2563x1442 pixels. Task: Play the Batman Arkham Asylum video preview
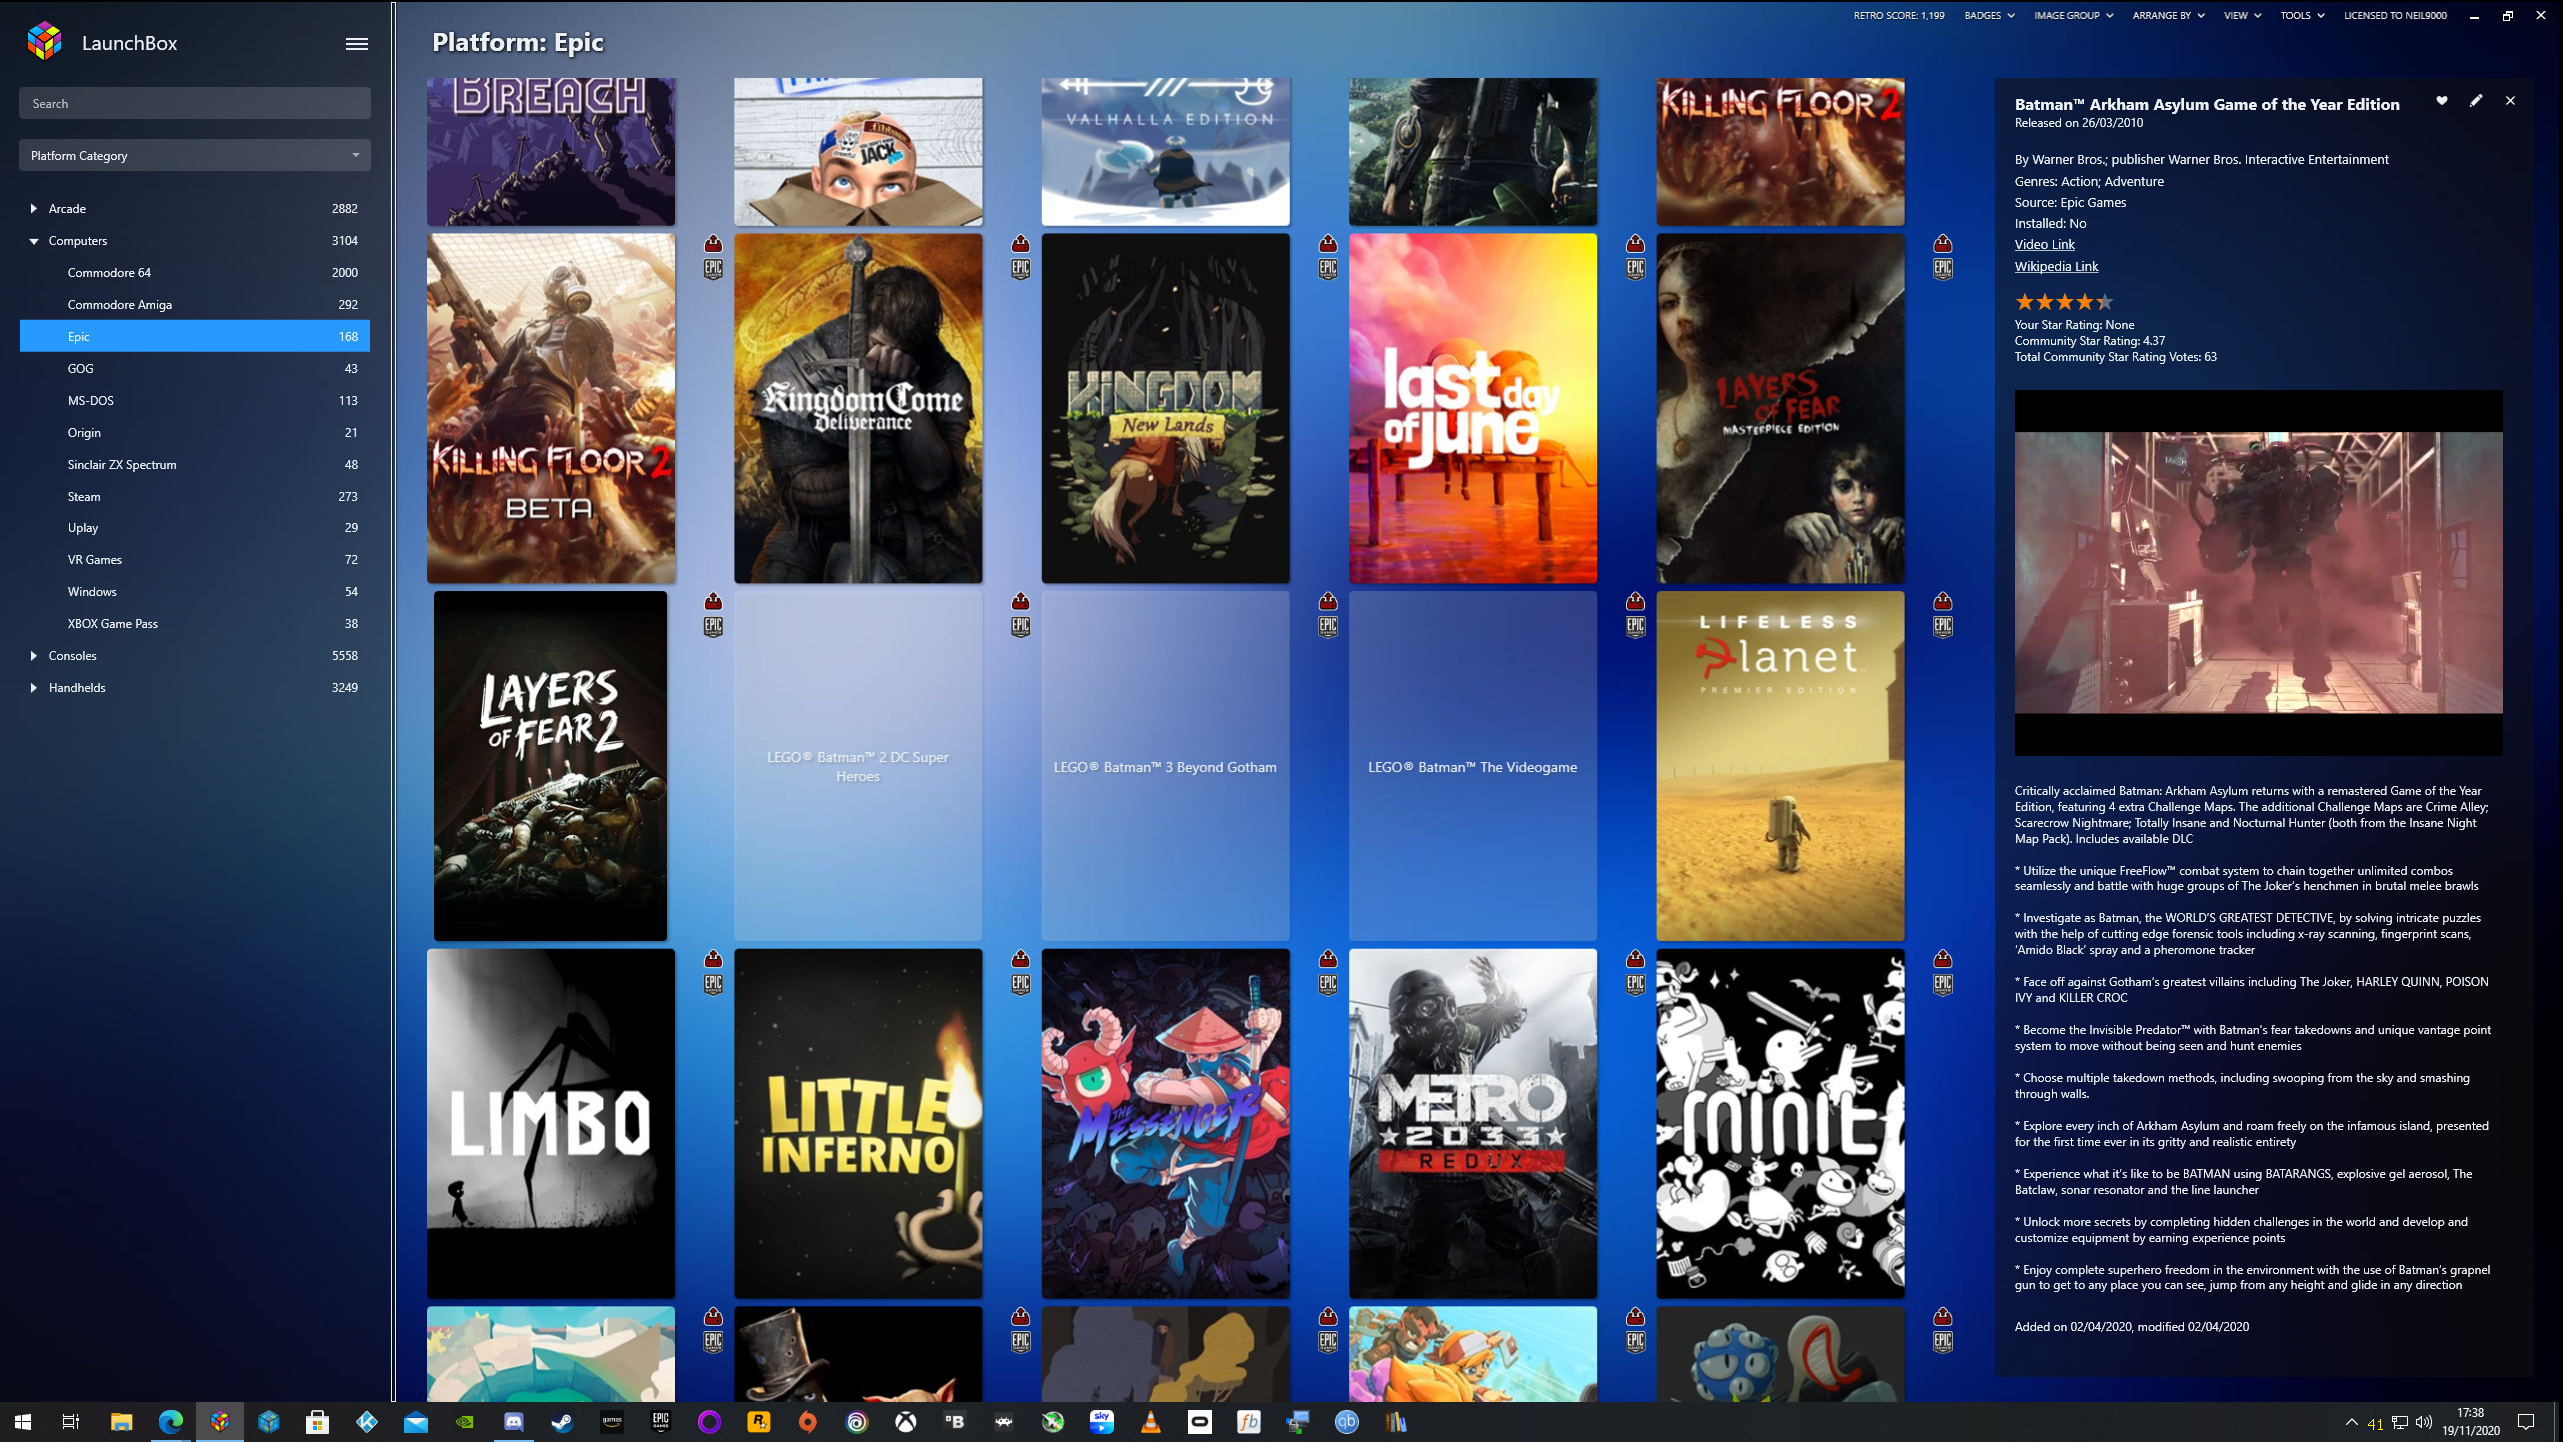(2258, 573)
